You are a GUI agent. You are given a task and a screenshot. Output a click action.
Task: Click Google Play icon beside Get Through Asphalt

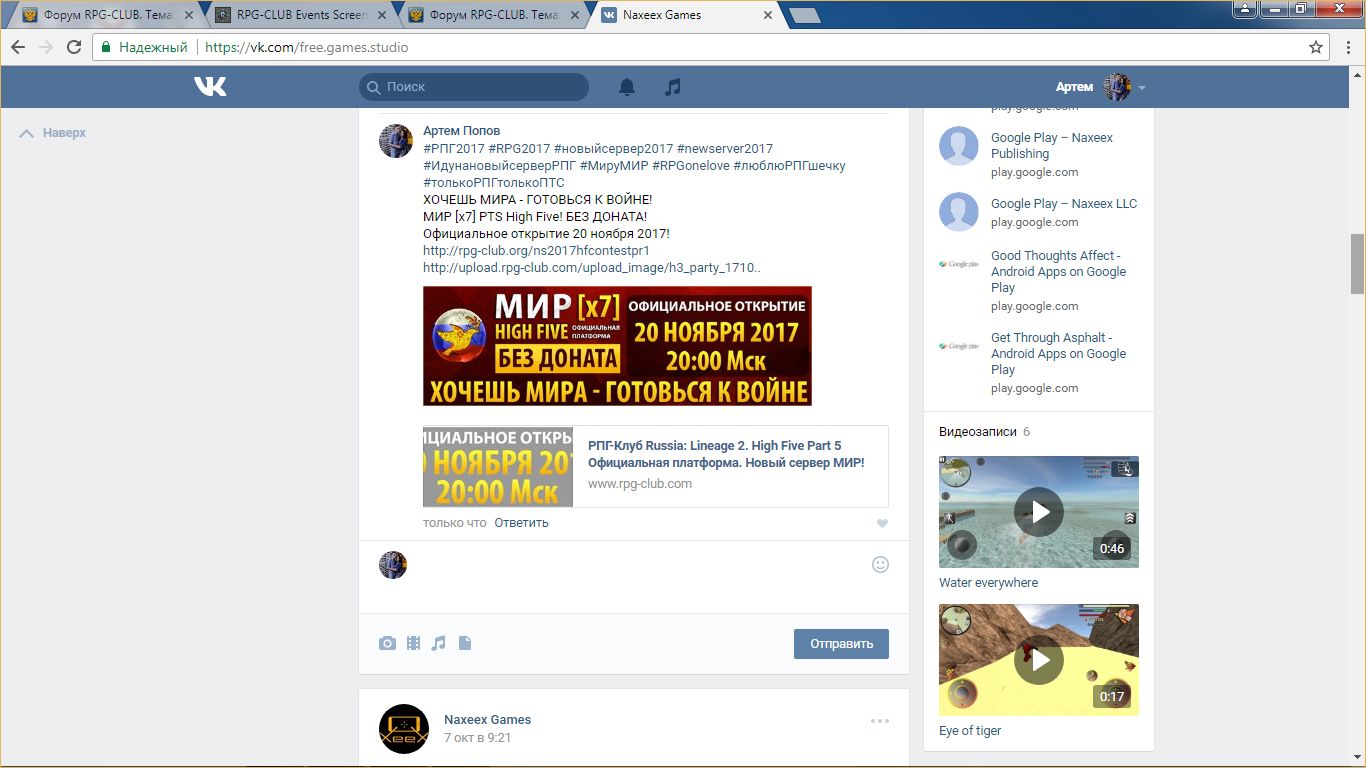tap(958, 346)
